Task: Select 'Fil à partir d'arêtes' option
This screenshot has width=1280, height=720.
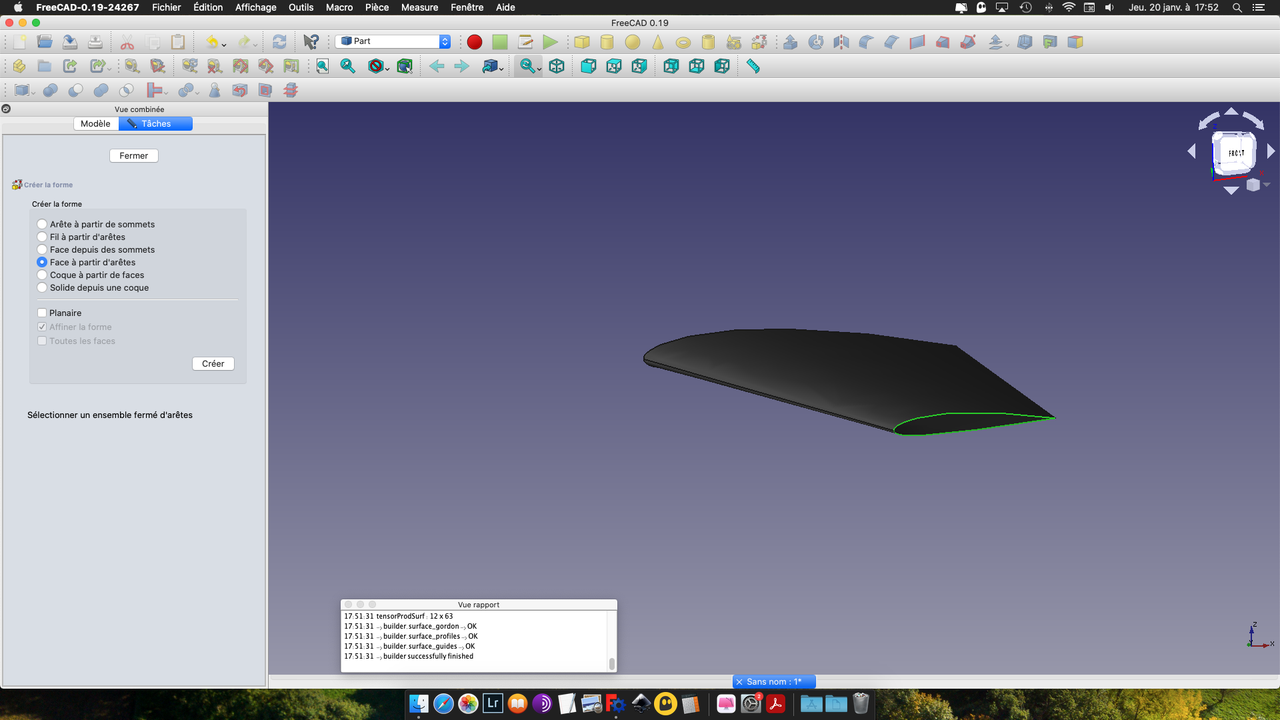Action: tap(42, 237)
